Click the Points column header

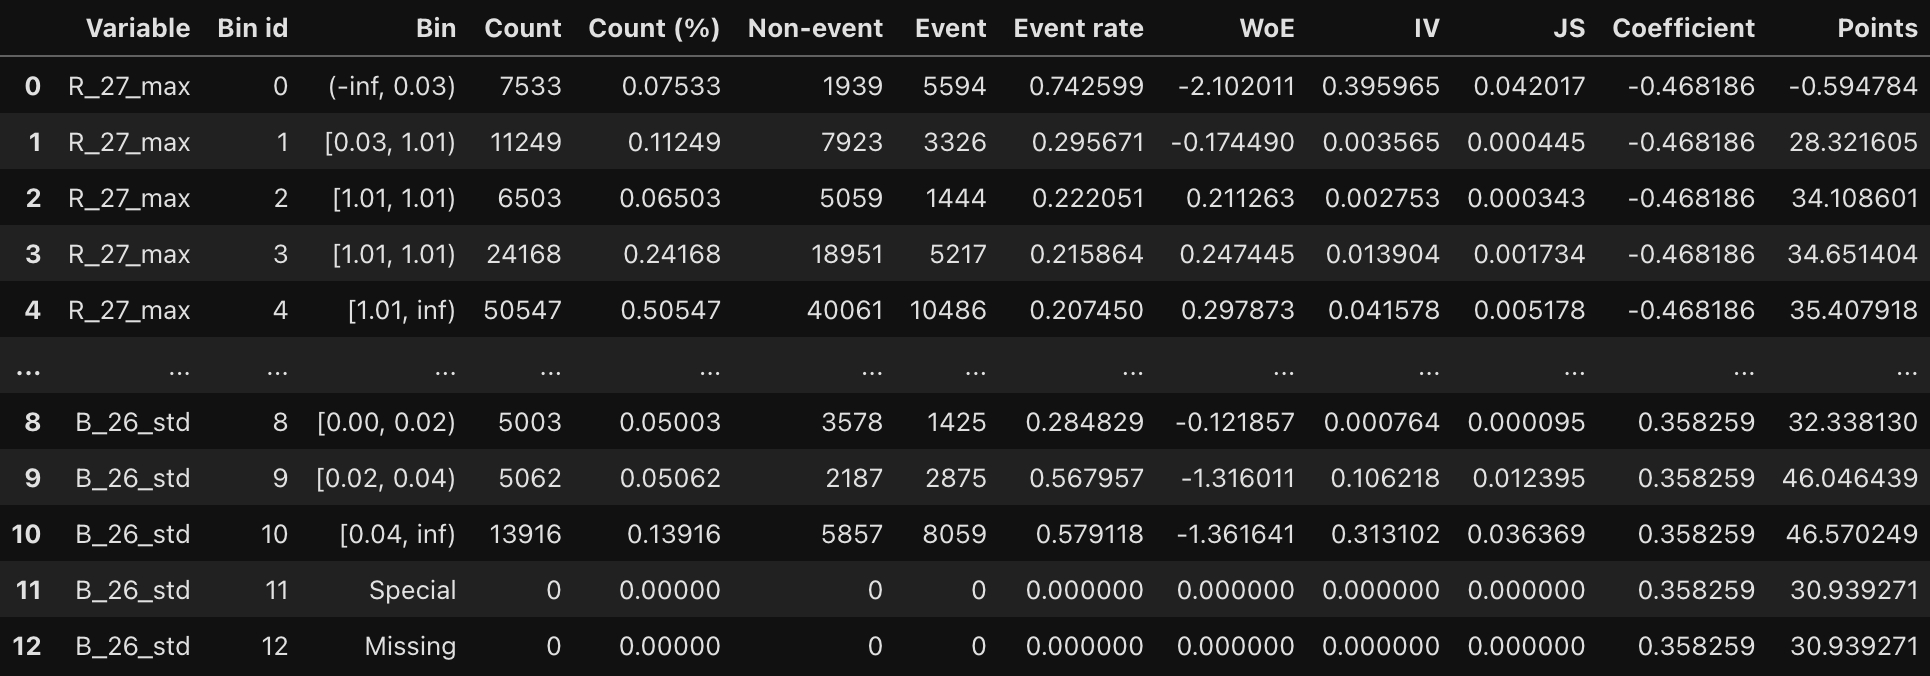point(1877,28)
